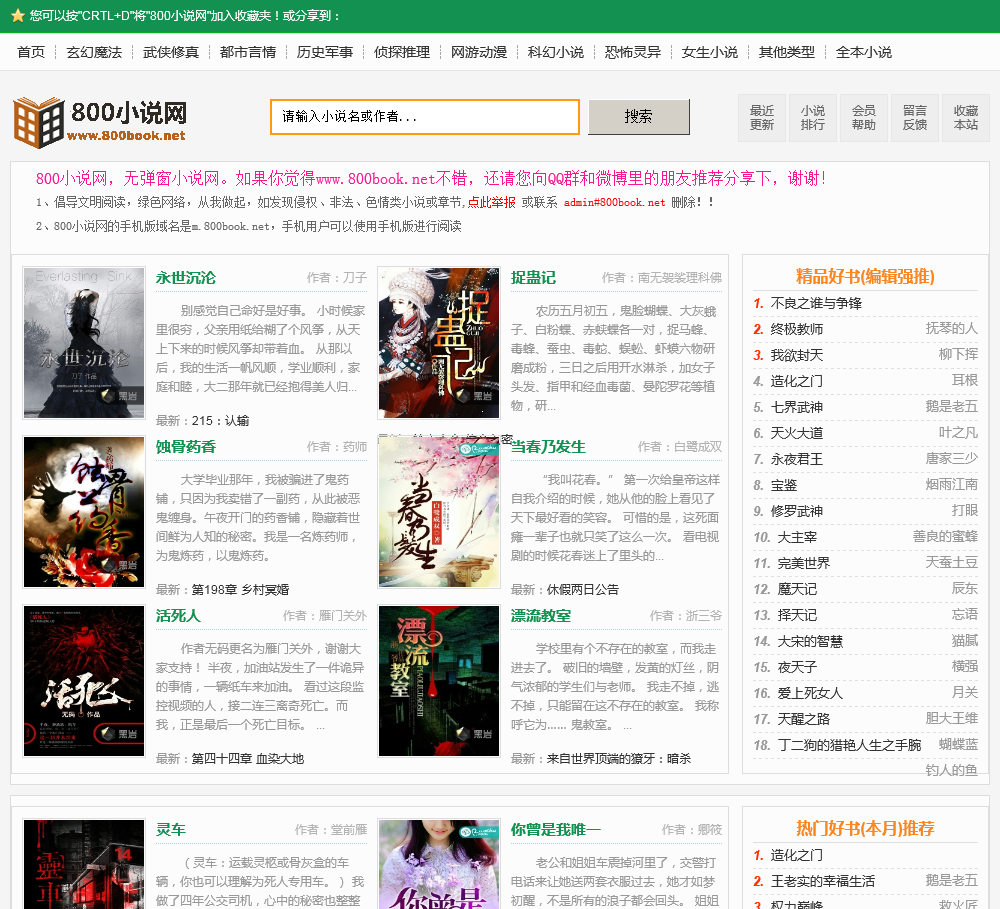Open 永夜君王 in recommended list

coord(797,459)
